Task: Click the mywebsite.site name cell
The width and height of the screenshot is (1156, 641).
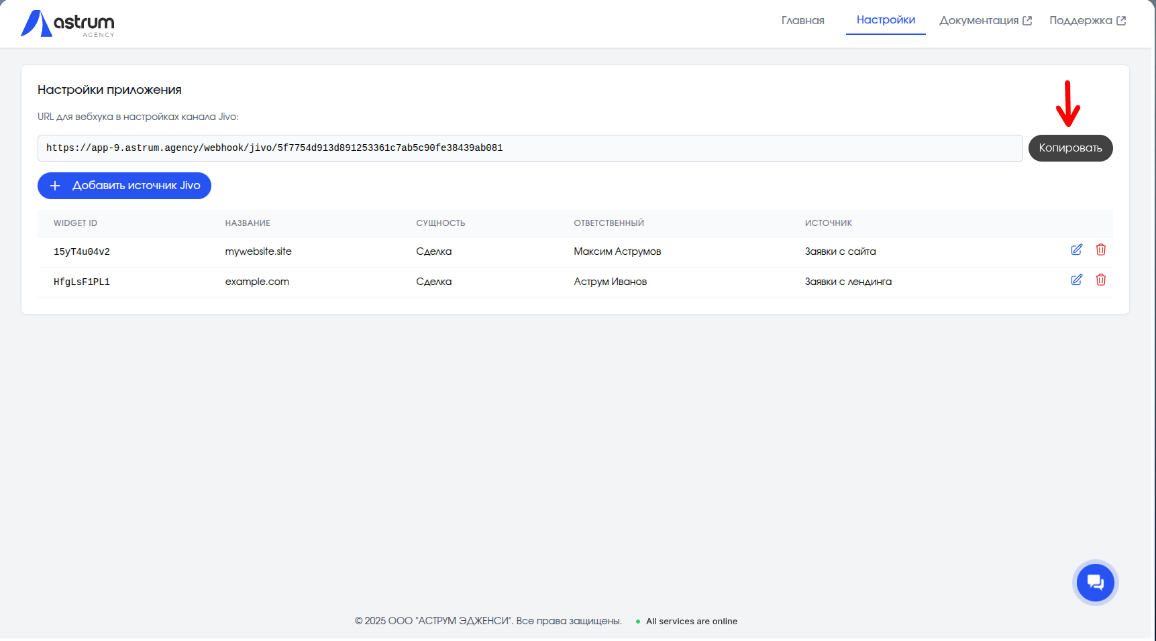Action: tap(258, 252)
